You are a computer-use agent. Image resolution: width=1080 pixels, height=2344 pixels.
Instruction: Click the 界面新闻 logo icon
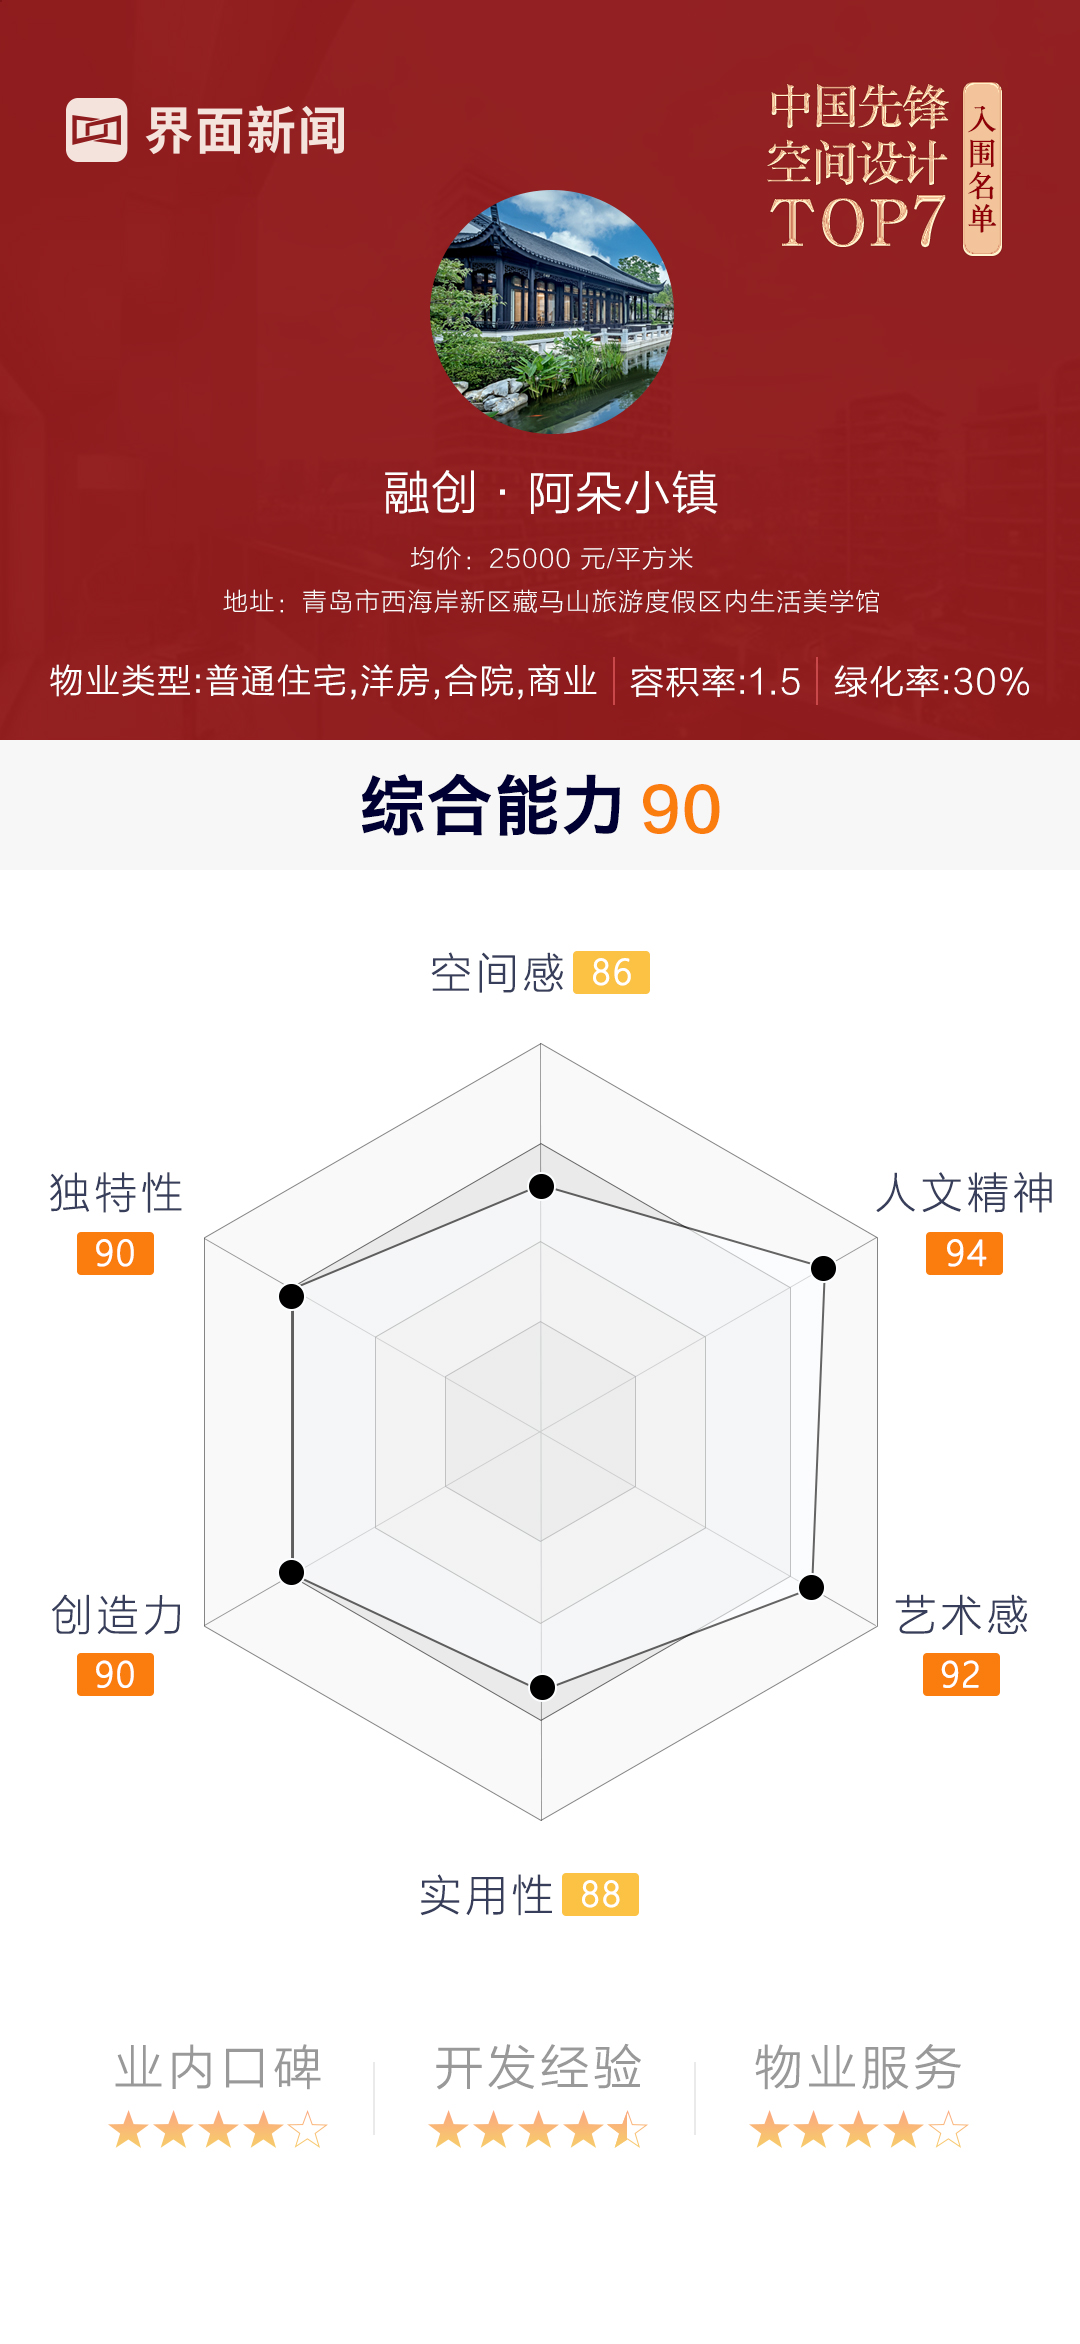[x=97, y=130]
